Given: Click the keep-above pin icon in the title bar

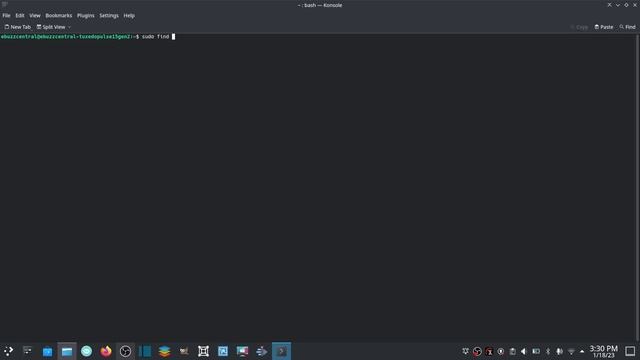Looking at the screenshot, I should 609,5.
